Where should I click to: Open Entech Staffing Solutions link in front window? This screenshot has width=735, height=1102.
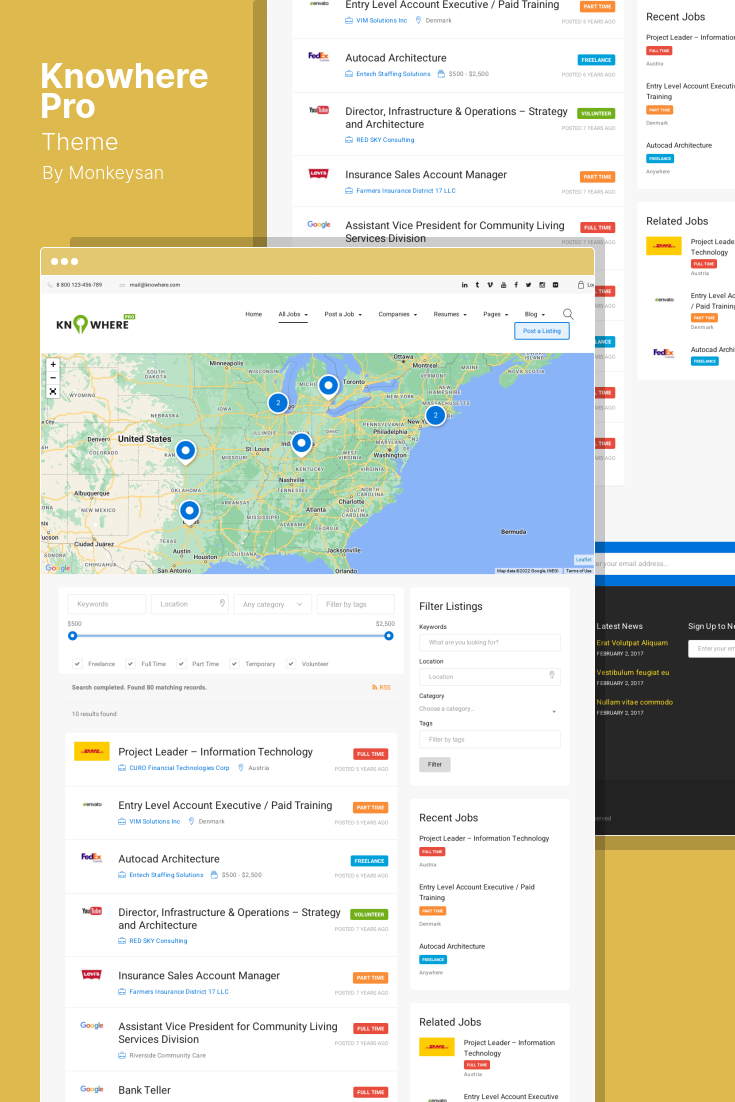pos(167,875)
